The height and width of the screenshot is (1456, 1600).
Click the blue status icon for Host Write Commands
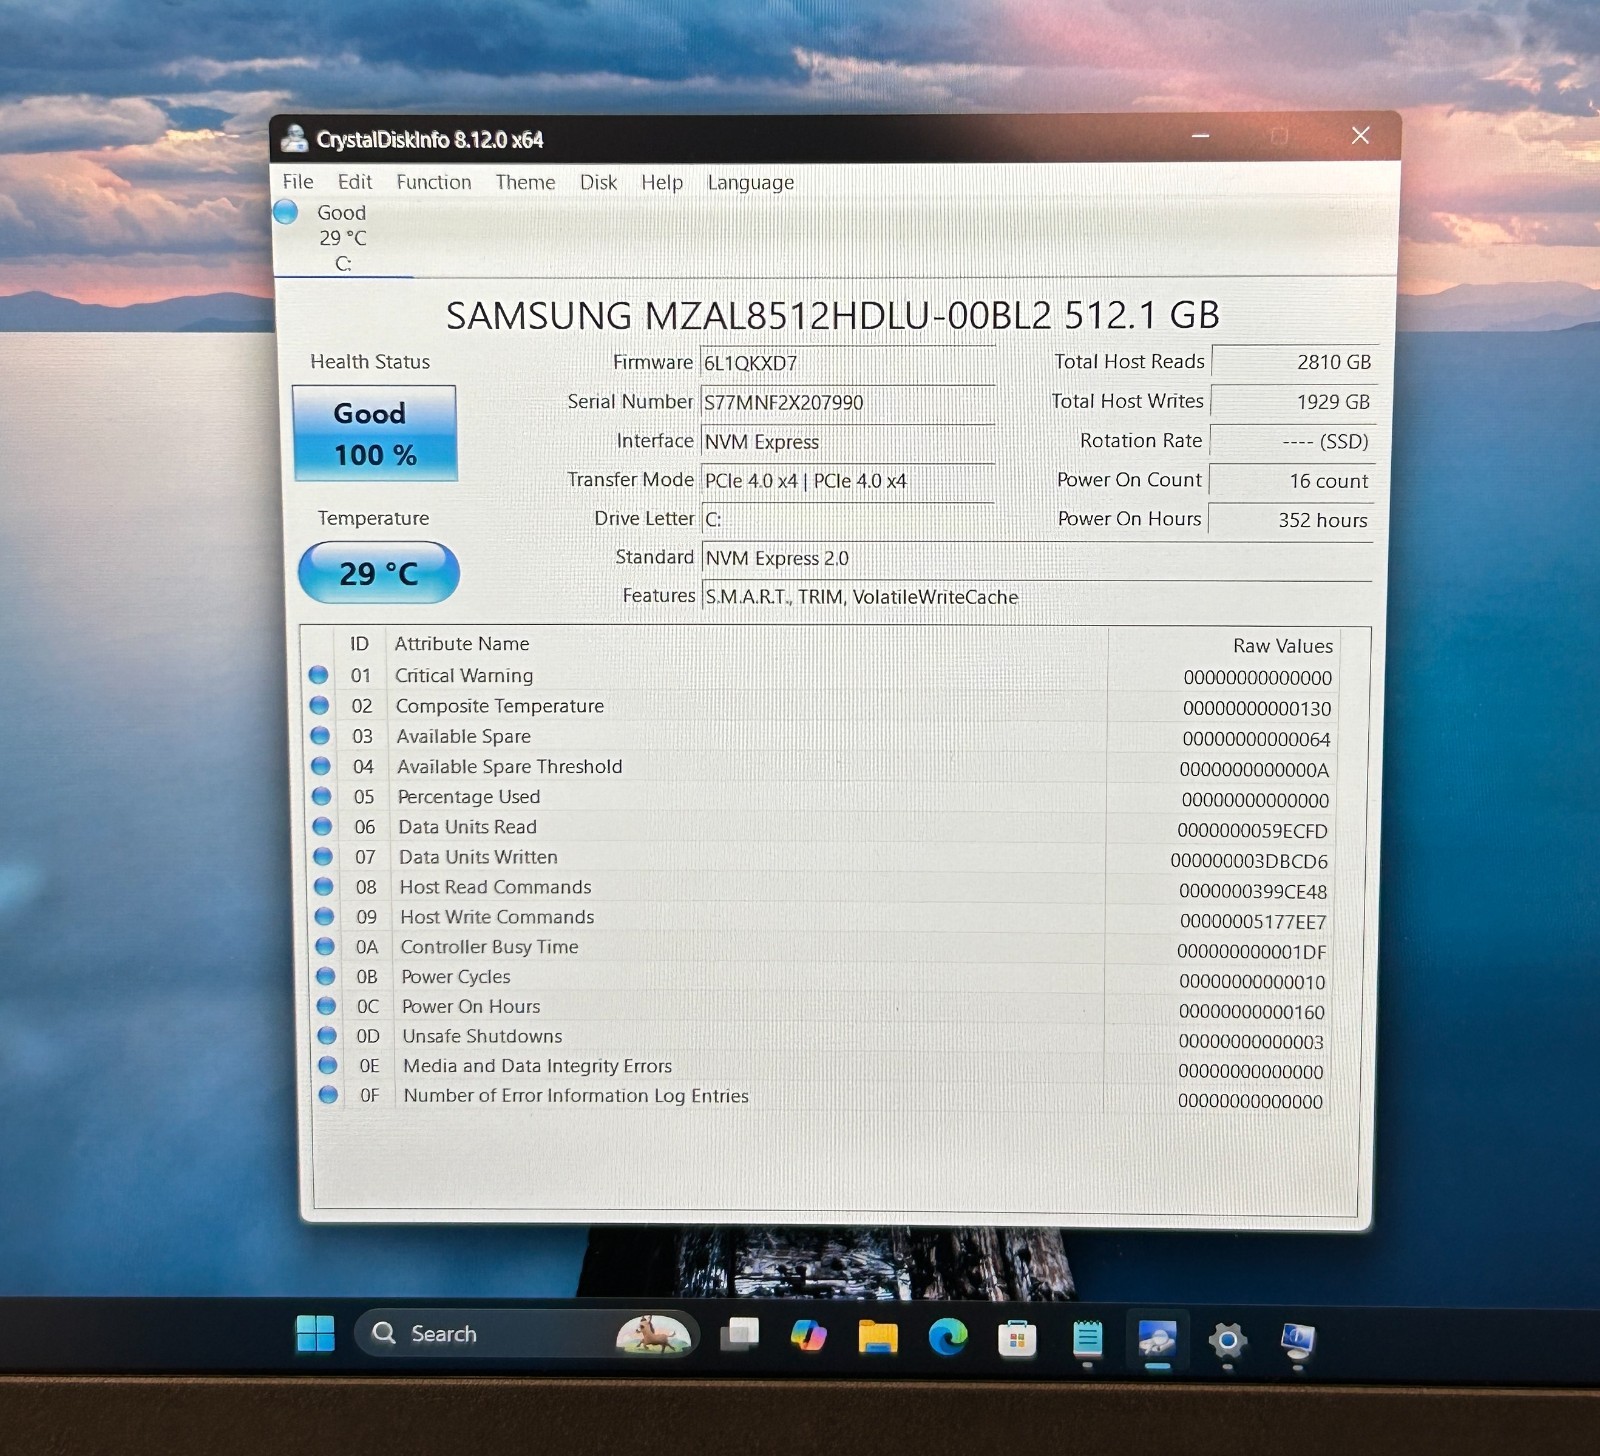click(x=324, y=916)
